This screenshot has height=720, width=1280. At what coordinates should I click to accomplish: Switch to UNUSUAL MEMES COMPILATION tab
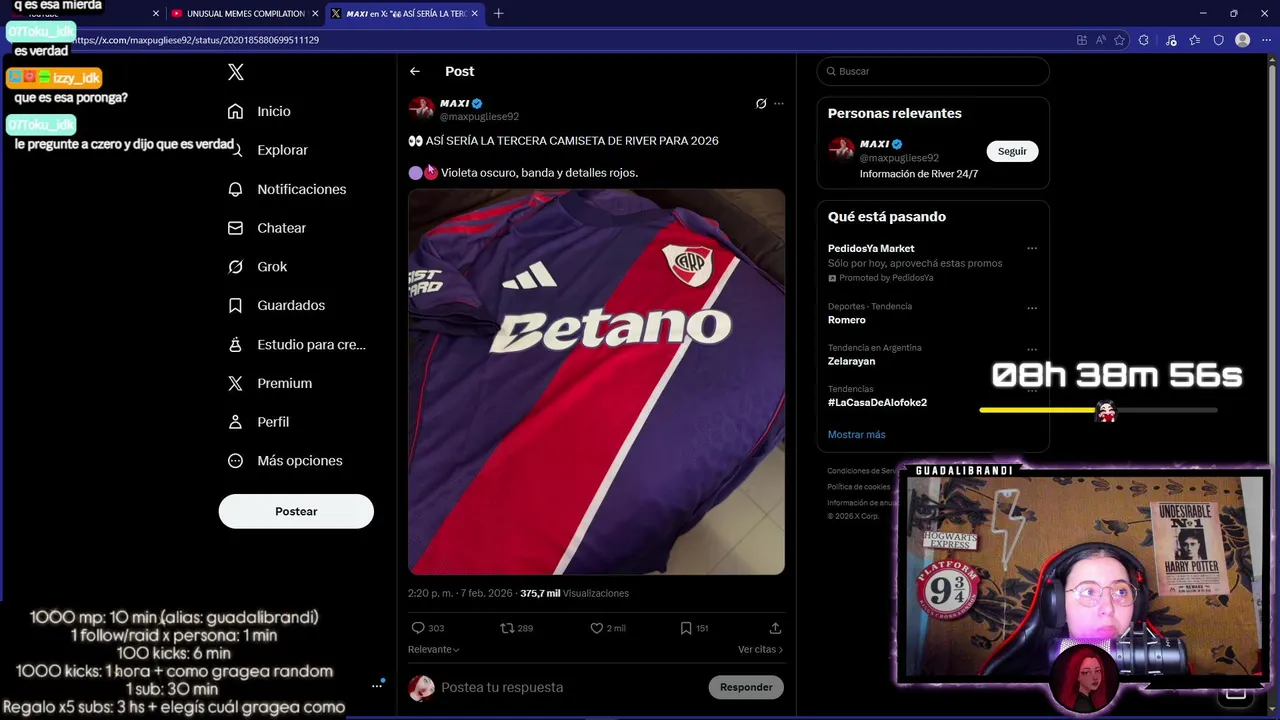tap(245, 14)
